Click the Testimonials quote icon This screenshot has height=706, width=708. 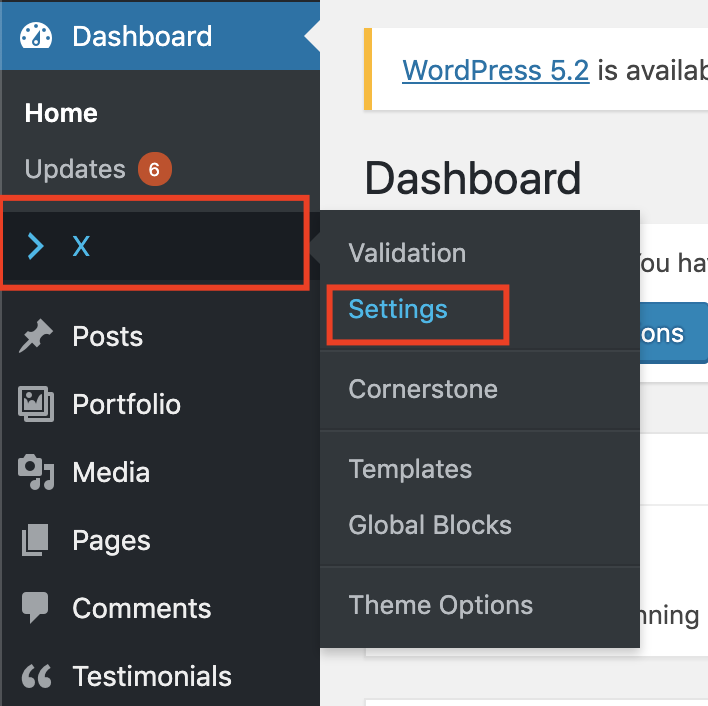coord(37,677)
